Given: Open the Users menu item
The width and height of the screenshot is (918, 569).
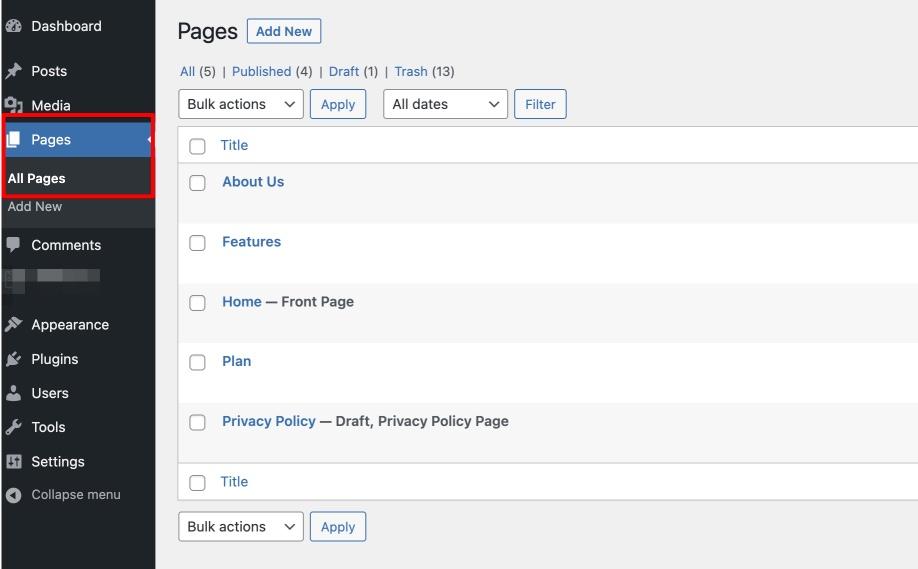Looking at the screenshot, I should tap(50, 393).
